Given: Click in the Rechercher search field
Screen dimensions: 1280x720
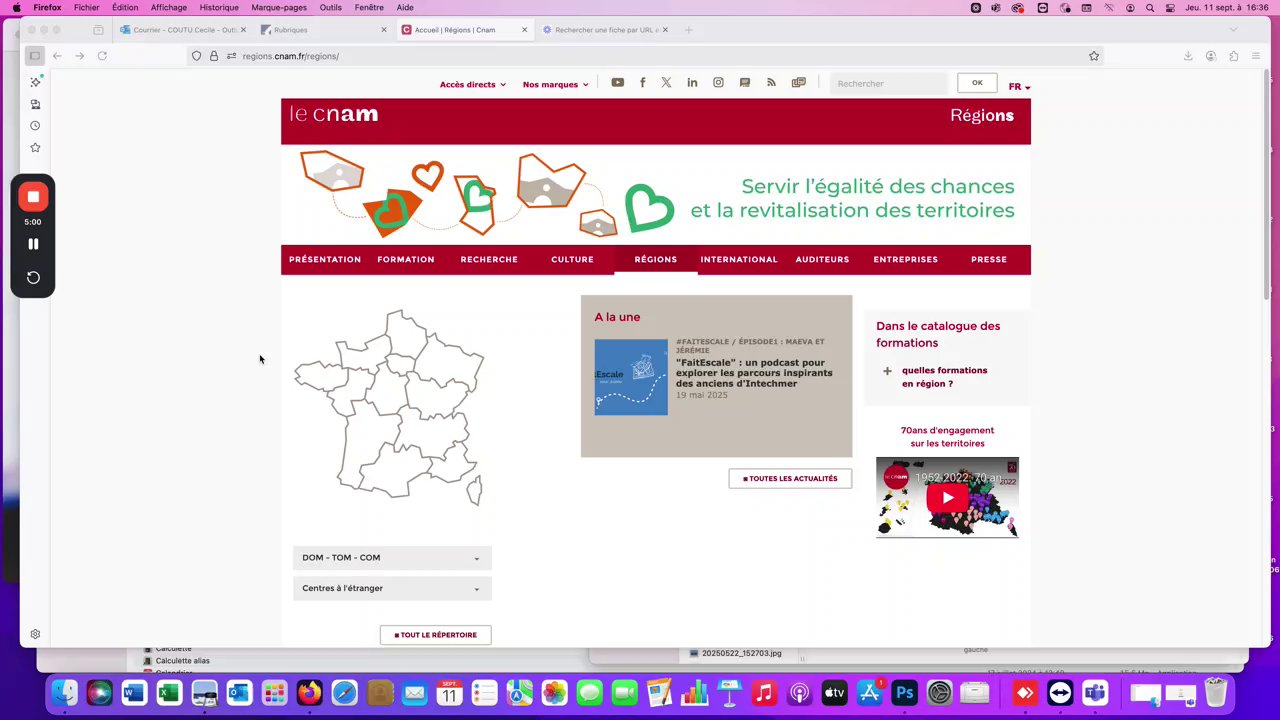Looking at the screenshot, I should [x=888, y=84].
